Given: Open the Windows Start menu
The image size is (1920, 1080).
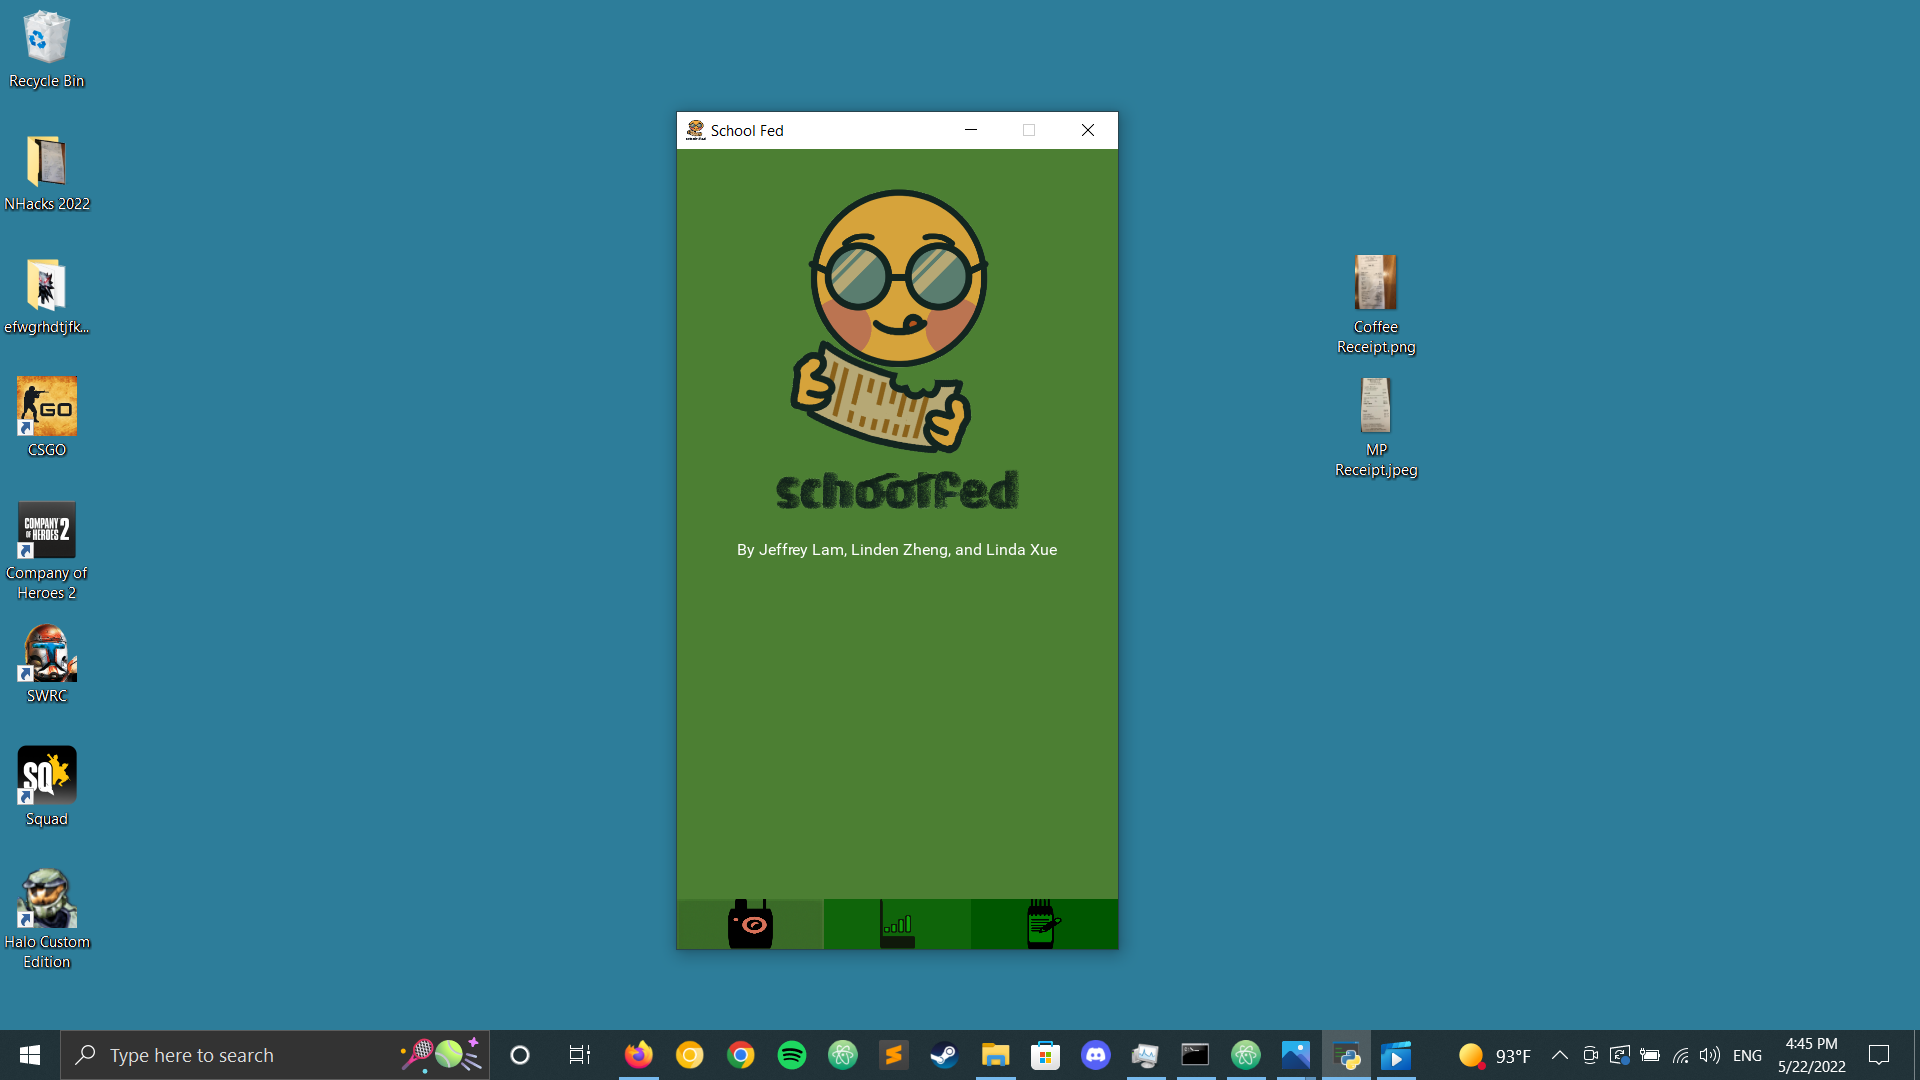Looking at the screenshot, I should pos(30,1055).
